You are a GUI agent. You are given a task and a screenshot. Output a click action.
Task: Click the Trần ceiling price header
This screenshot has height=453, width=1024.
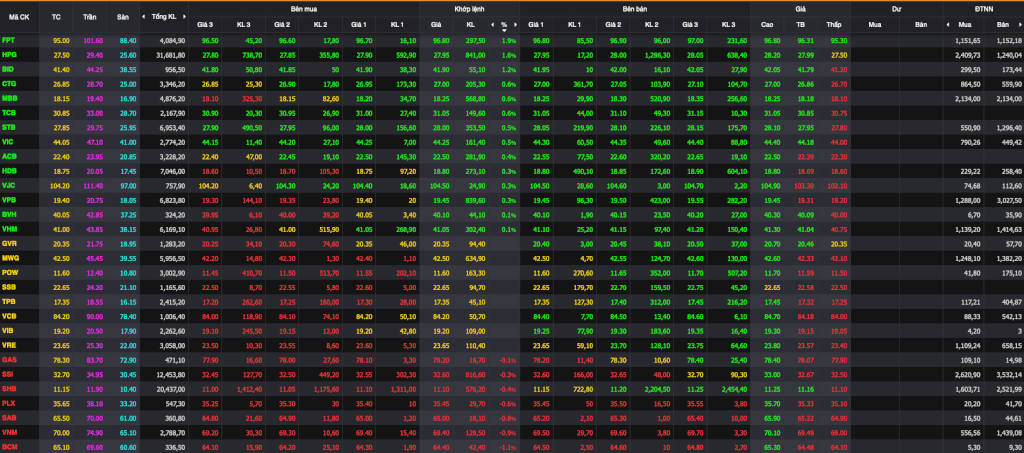[90, 17]
